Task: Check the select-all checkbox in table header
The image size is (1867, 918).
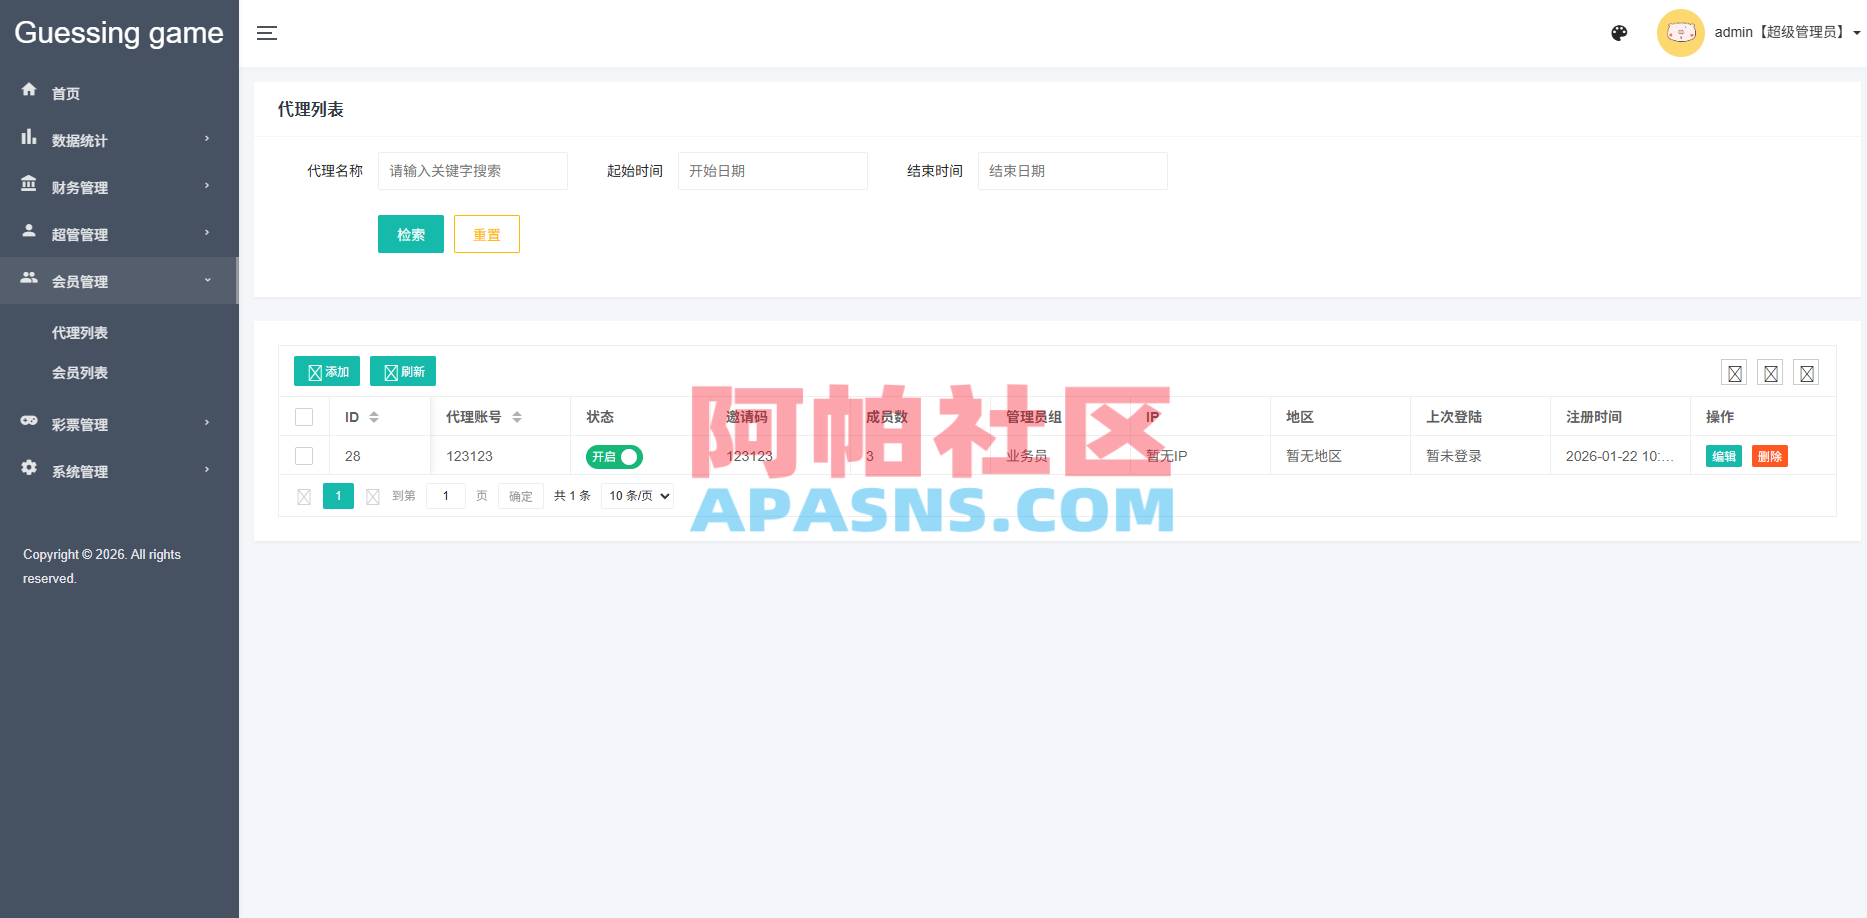Action: pos(304,417)
